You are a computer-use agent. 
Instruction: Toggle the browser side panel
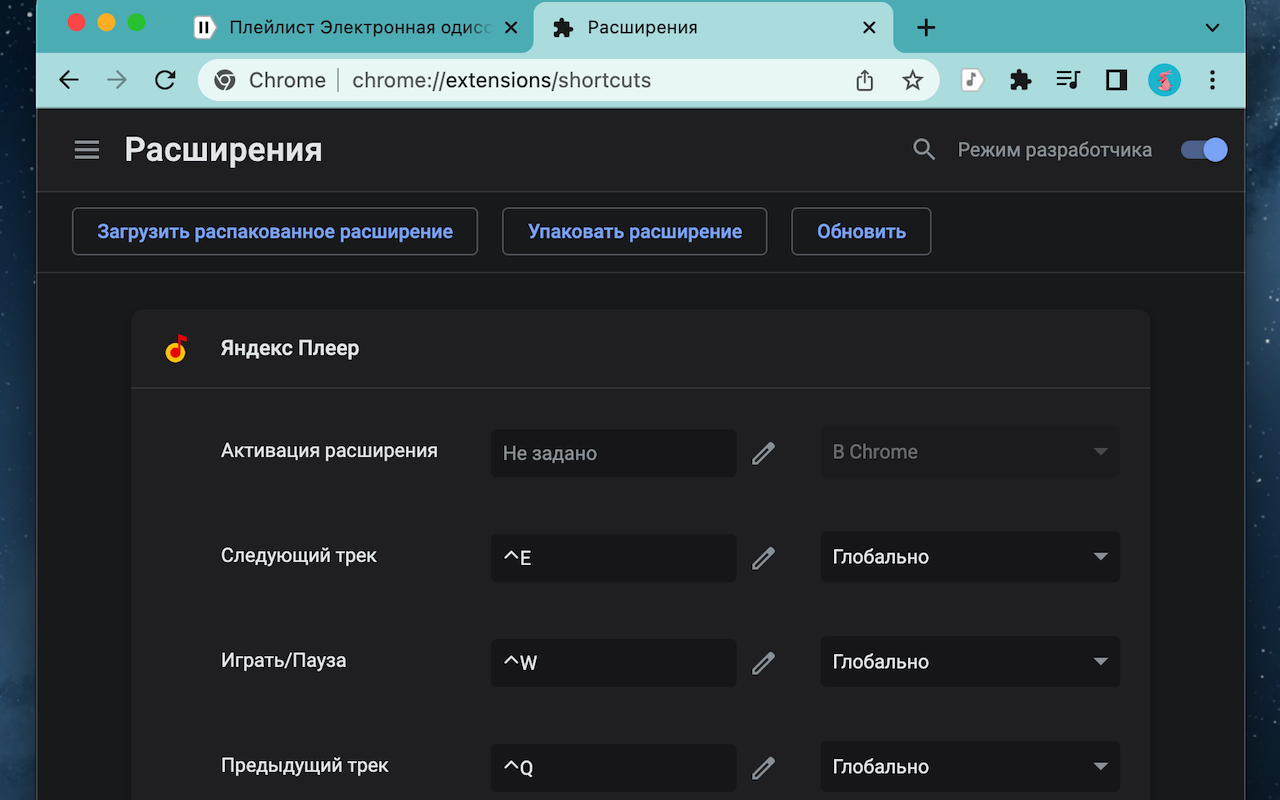point(1116,81)
